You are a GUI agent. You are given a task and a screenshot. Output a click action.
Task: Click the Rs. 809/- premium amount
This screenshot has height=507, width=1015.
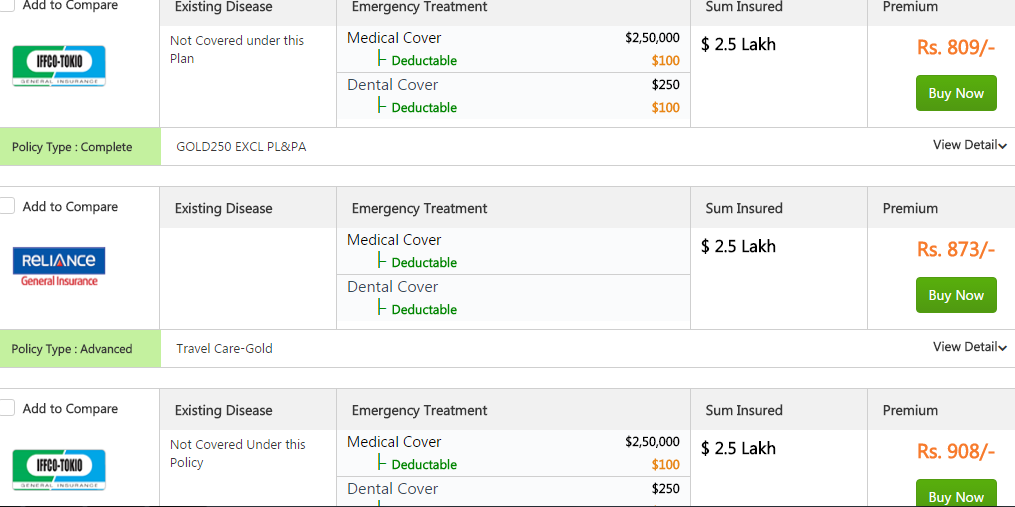click(x=955, y=47)
